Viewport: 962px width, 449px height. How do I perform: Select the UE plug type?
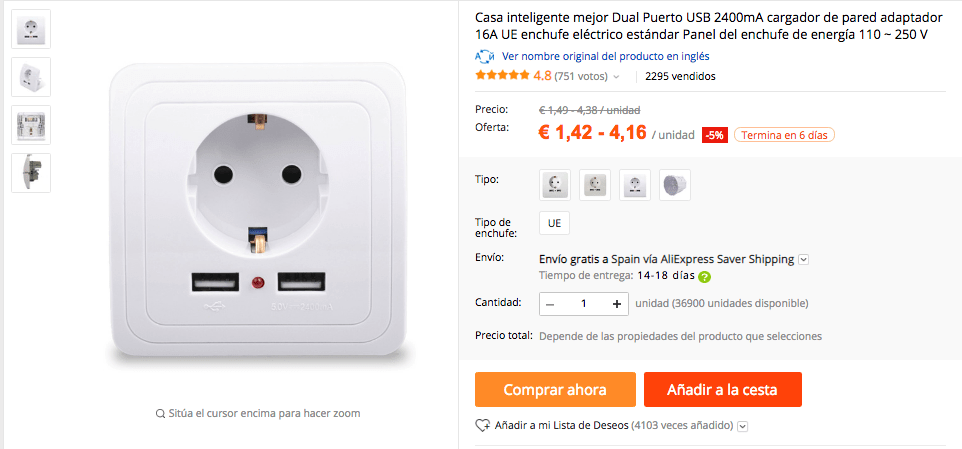pos(555,223)
